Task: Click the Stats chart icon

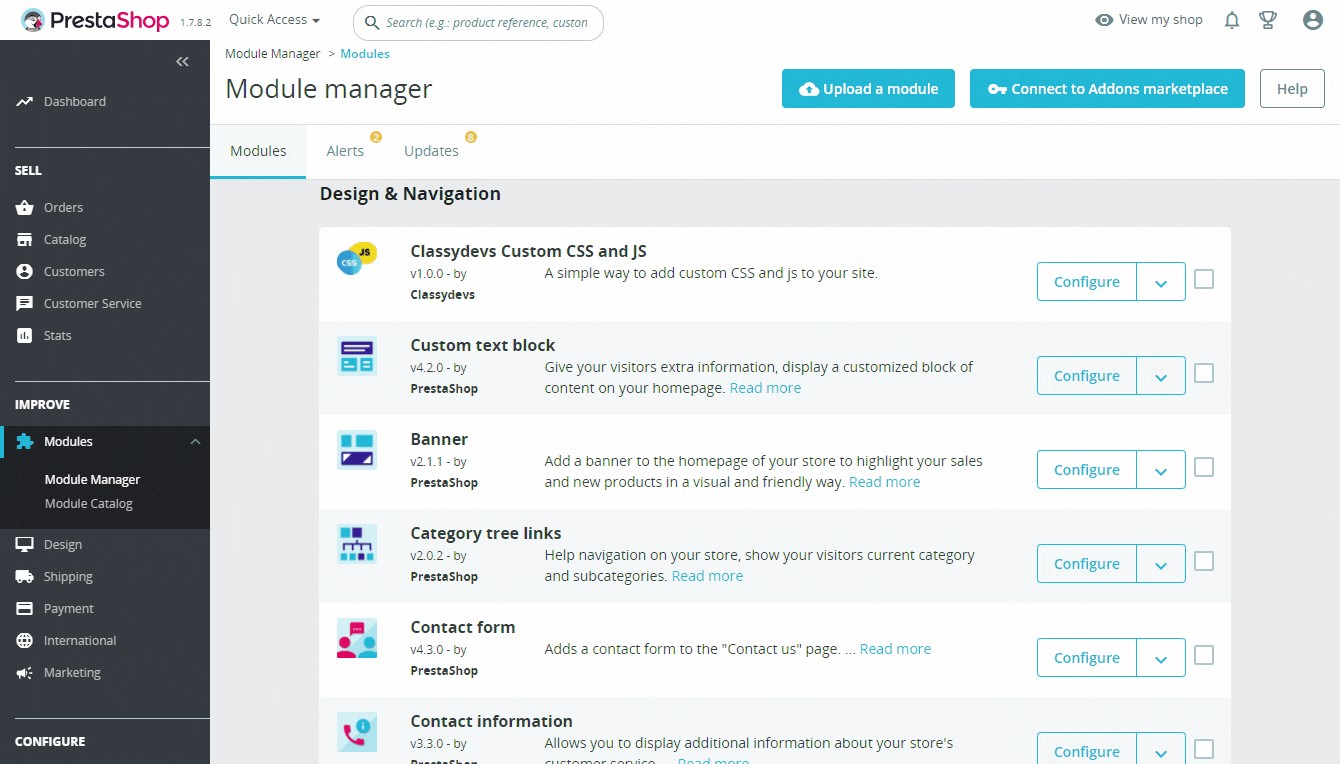Action: tap(24, 336)
